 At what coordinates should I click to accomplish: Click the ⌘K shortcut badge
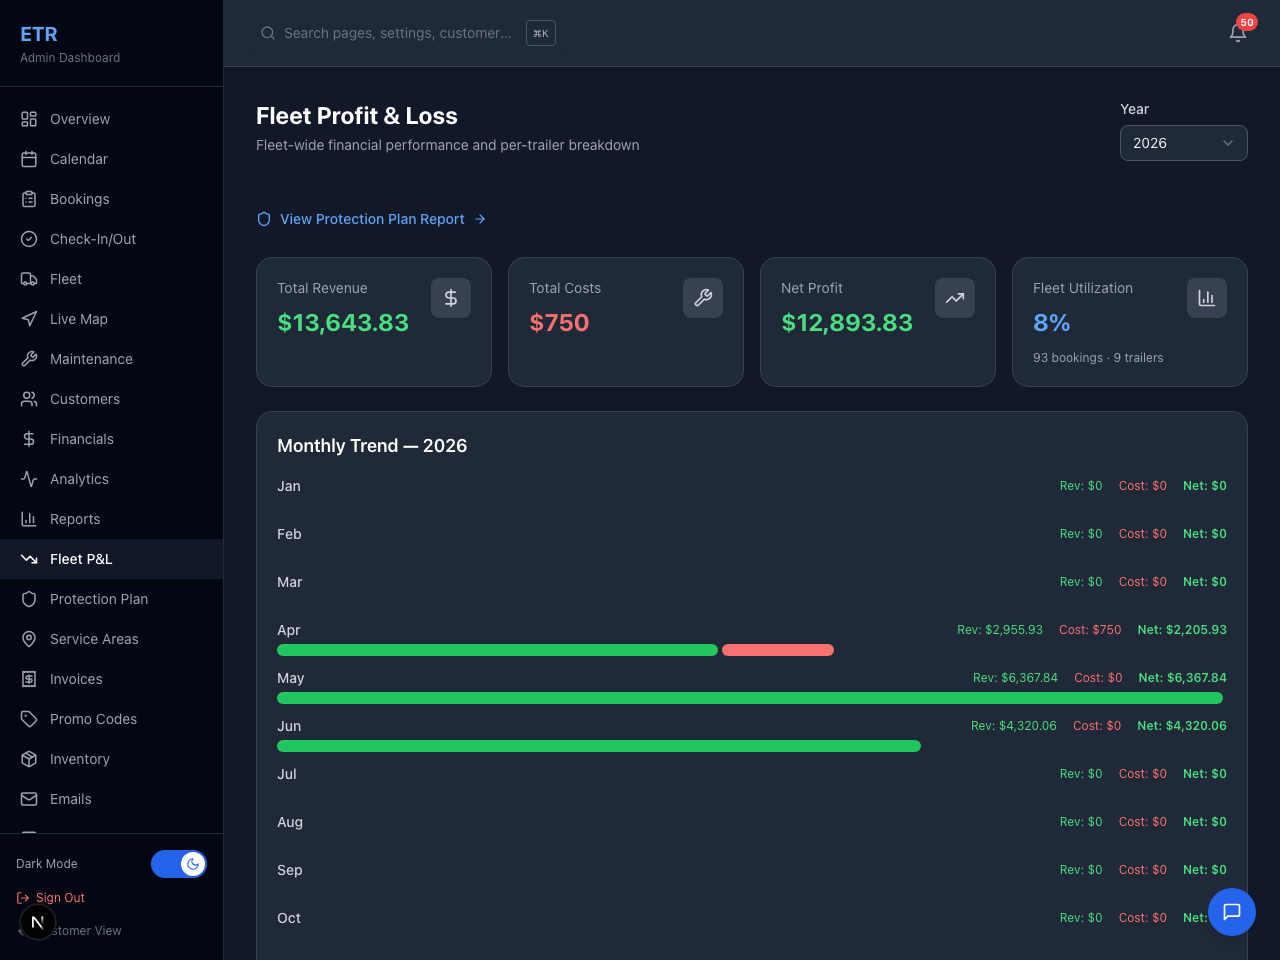pos(541,33)
